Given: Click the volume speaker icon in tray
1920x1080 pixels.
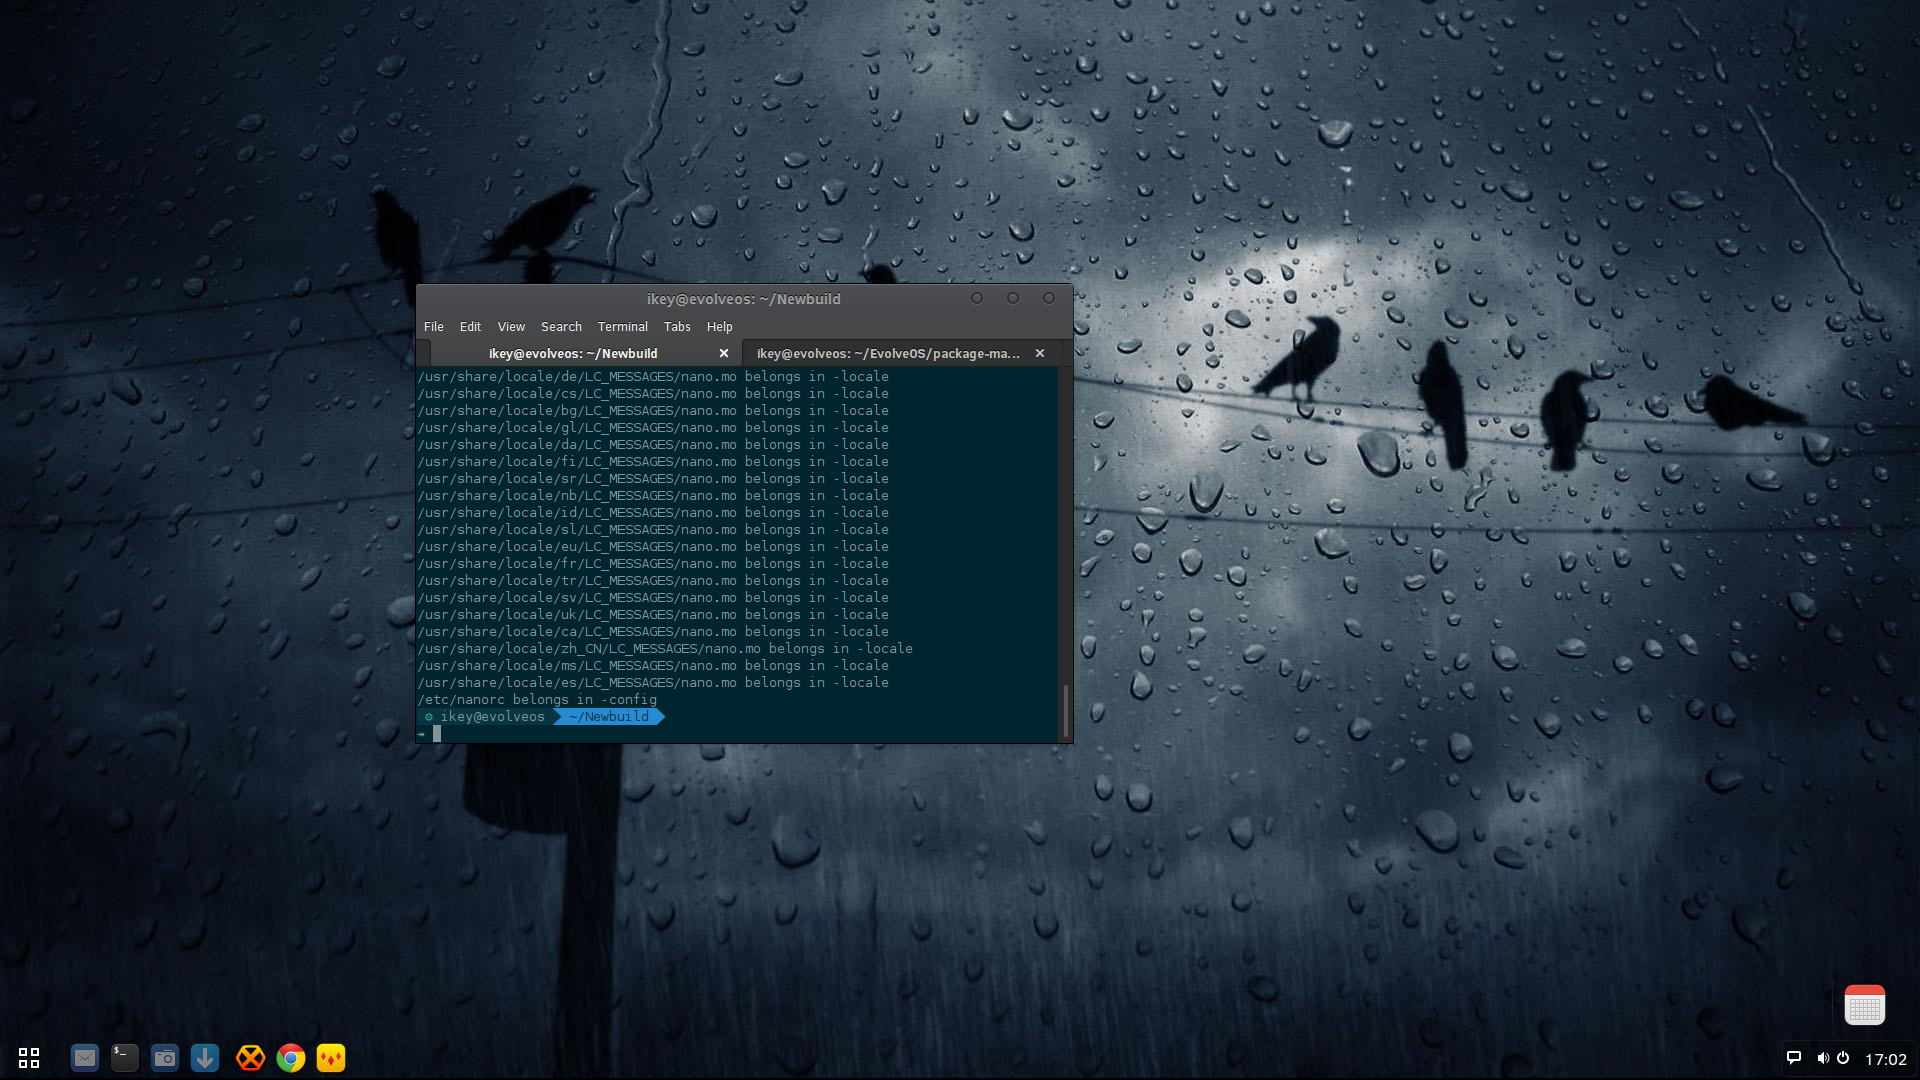Looking at the screenshot, I should pyautogui.click(x=1823, y=1058).
